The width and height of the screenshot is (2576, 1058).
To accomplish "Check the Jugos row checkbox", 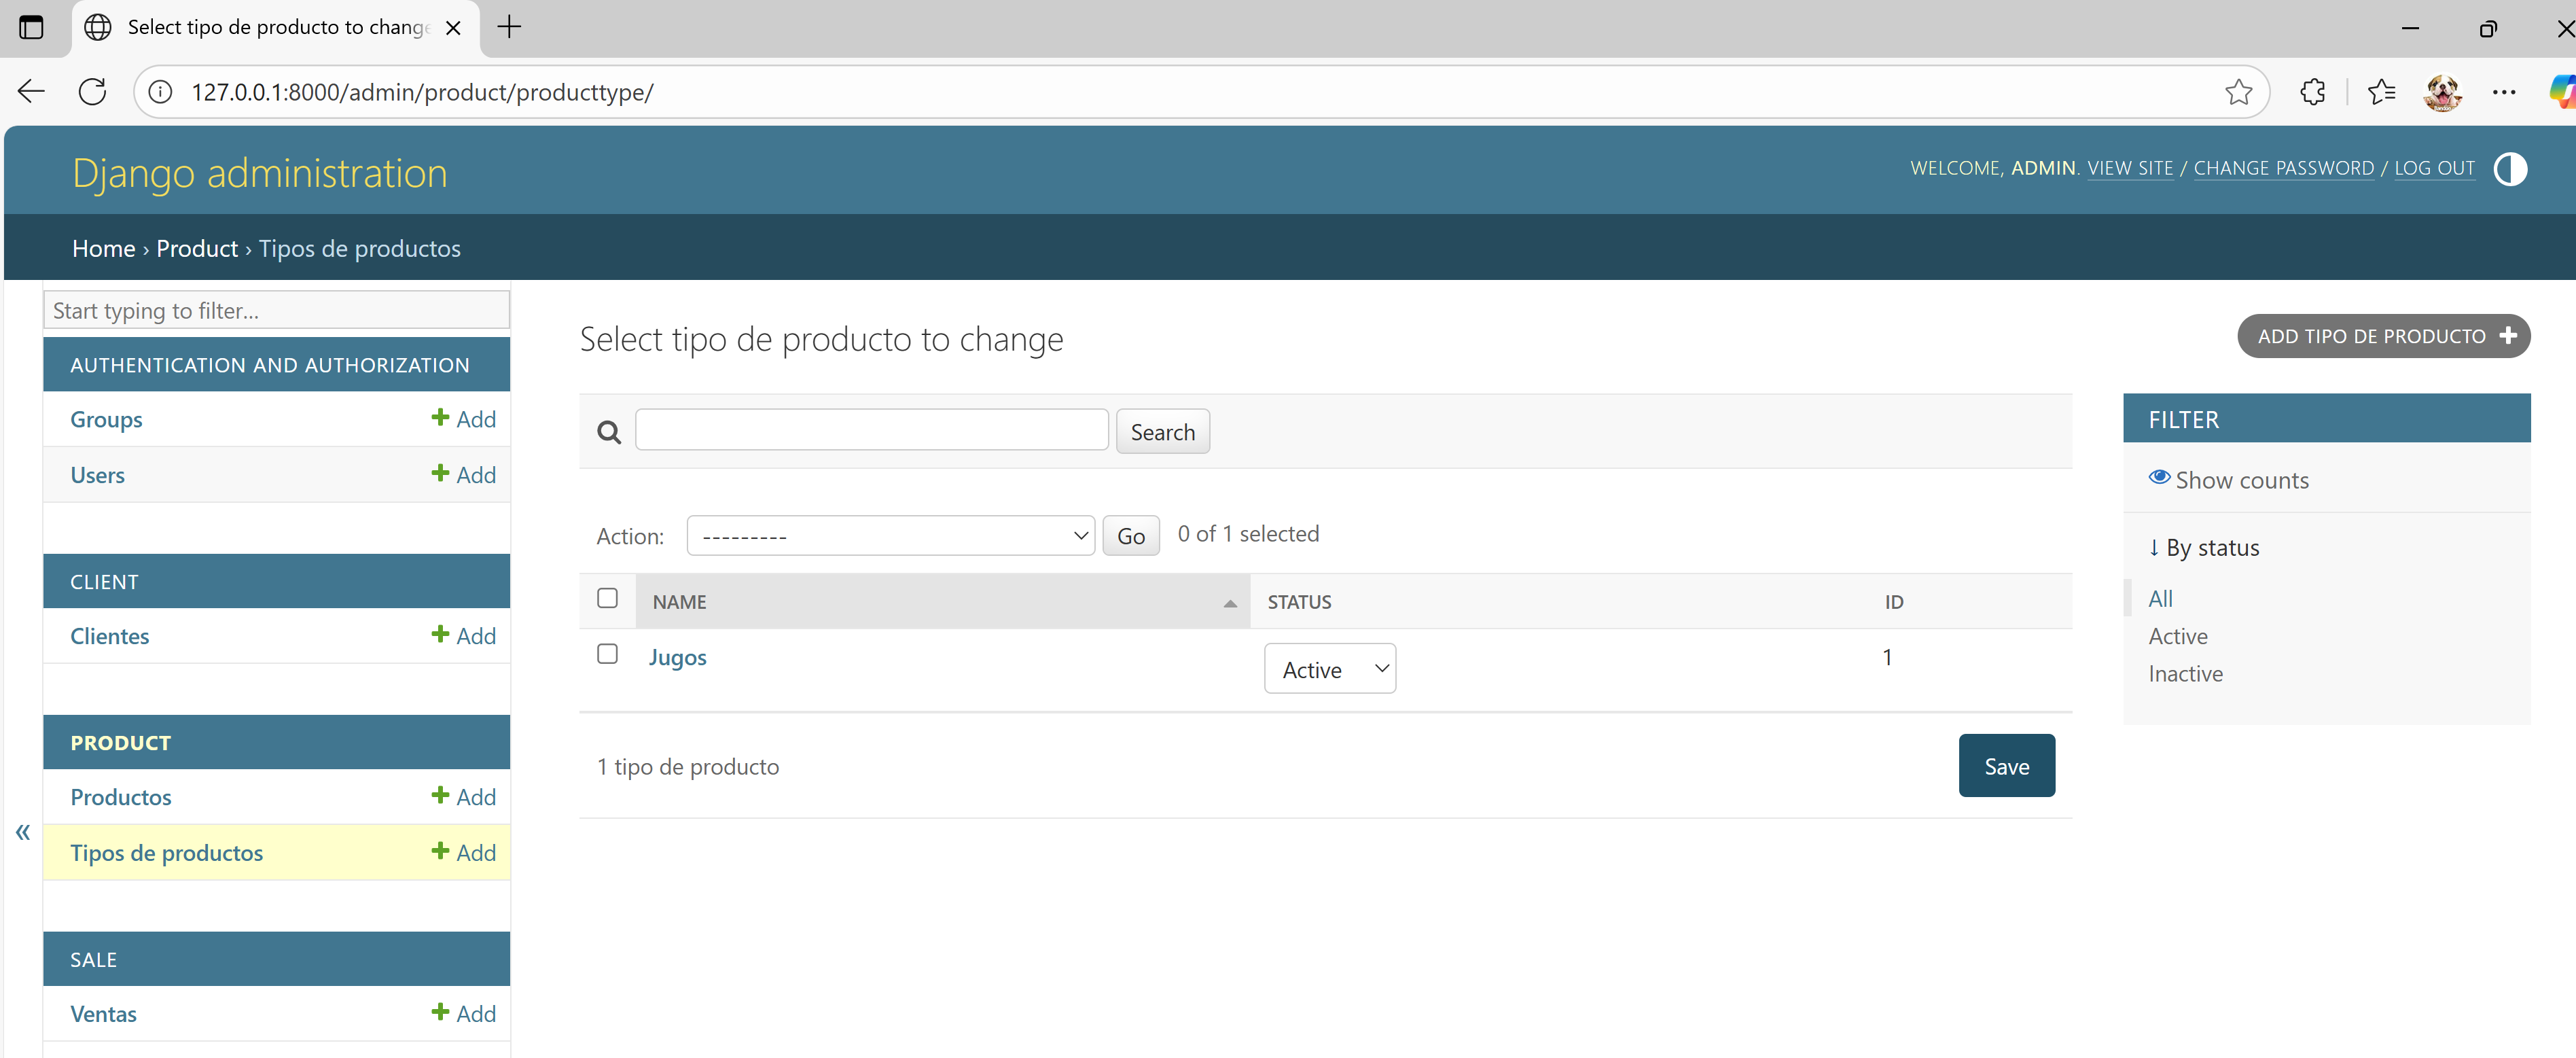I will click(607, 654).
